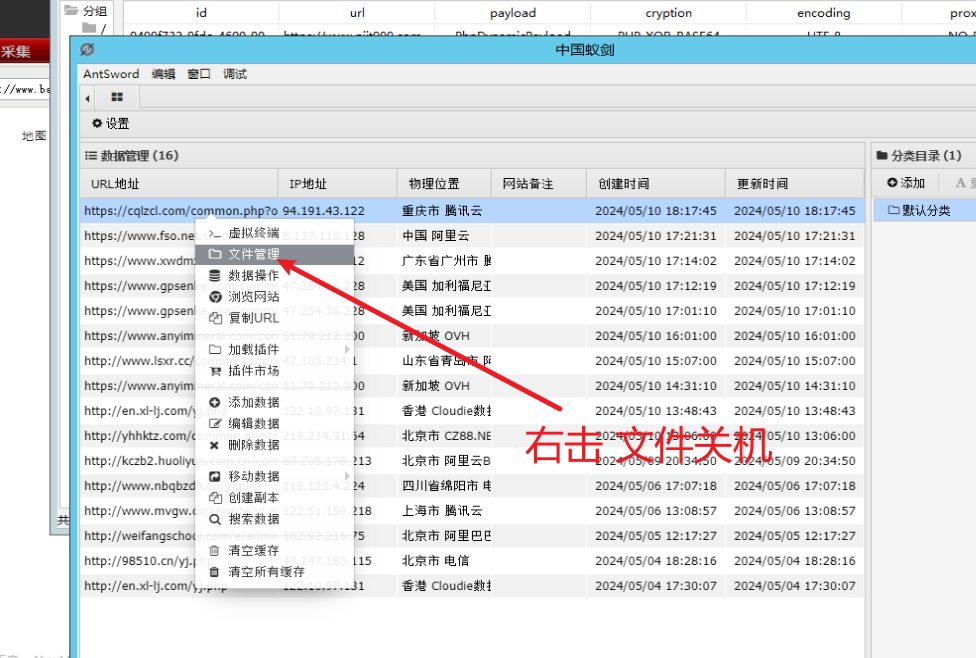This screenshot has width=976, height=658.
Task: Open the 编辑 menu in menu bar
Action: click(x=163, y=74)
